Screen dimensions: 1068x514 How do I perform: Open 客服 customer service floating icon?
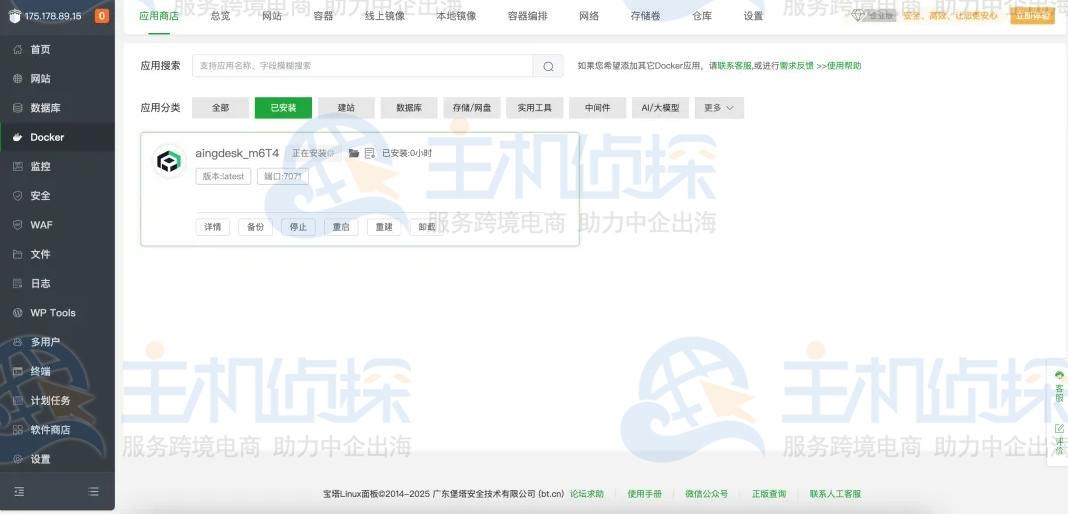(x=1058, y=386)
